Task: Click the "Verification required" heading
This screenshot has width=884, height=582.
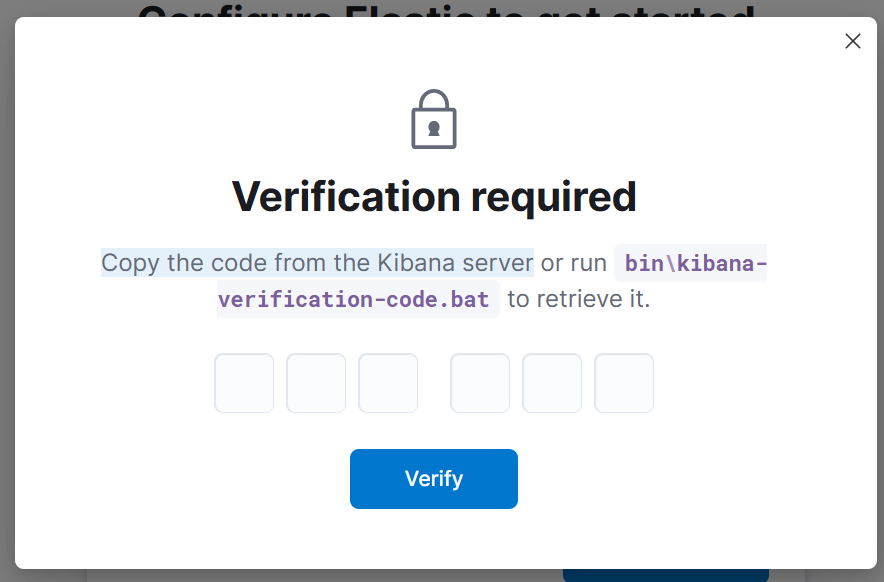Action: tap(434, 197)
